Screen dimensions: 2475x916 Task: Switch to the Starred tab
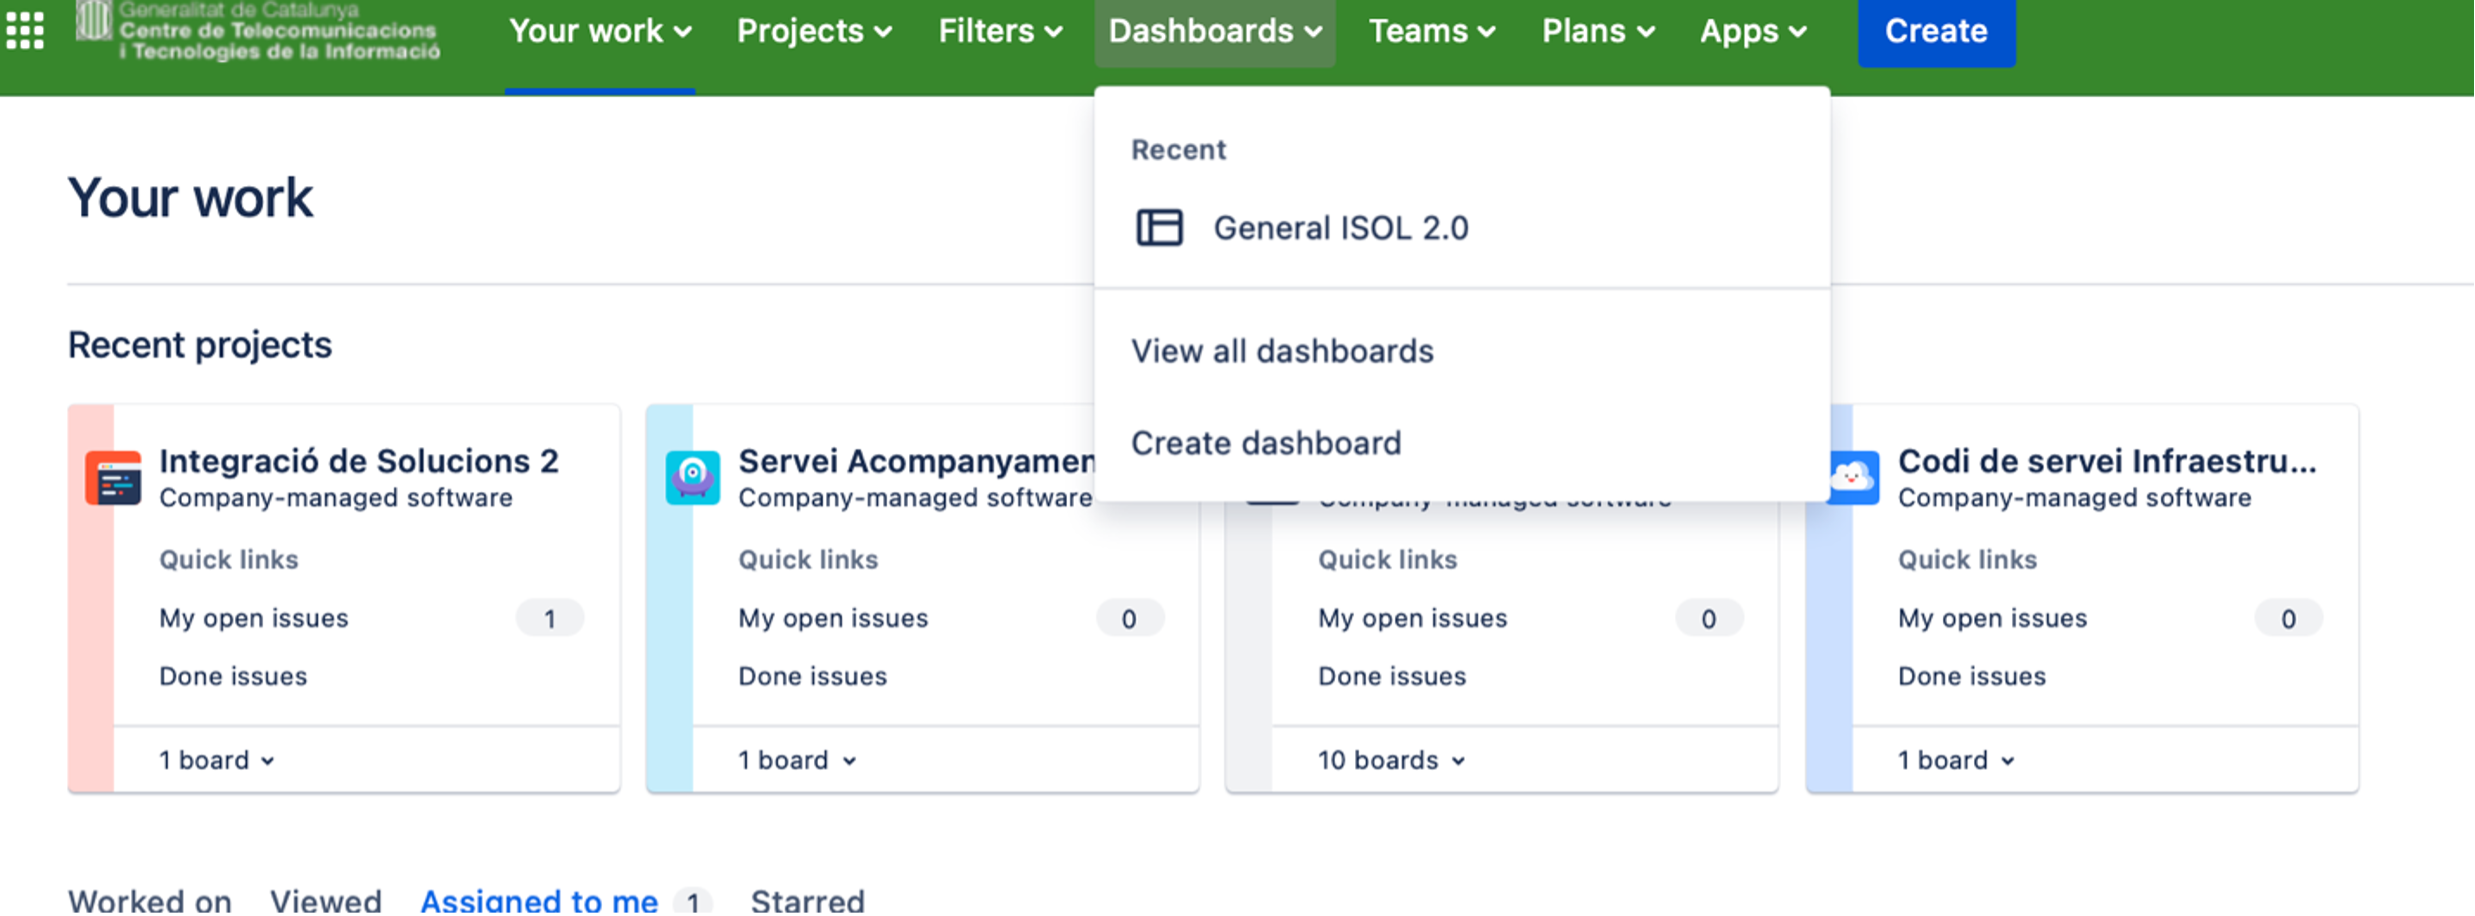pyautogui.click(x=807, y=900)
